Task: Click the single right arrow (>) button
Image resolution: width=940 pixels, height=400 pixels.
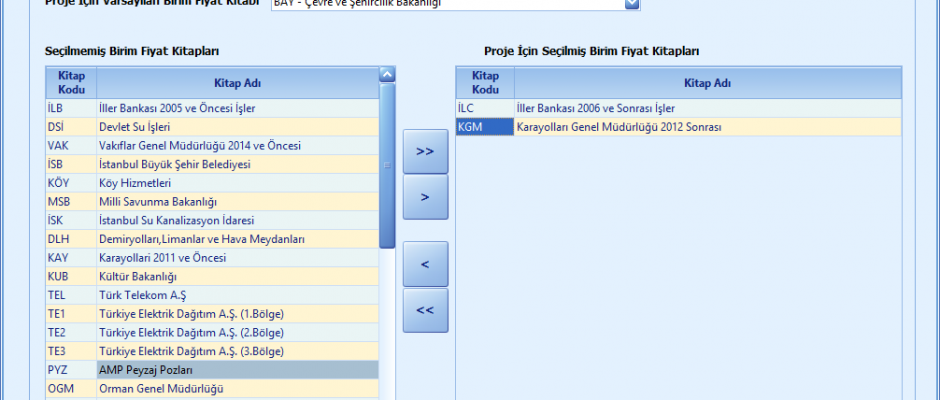Action: click(x=425, y=197)
